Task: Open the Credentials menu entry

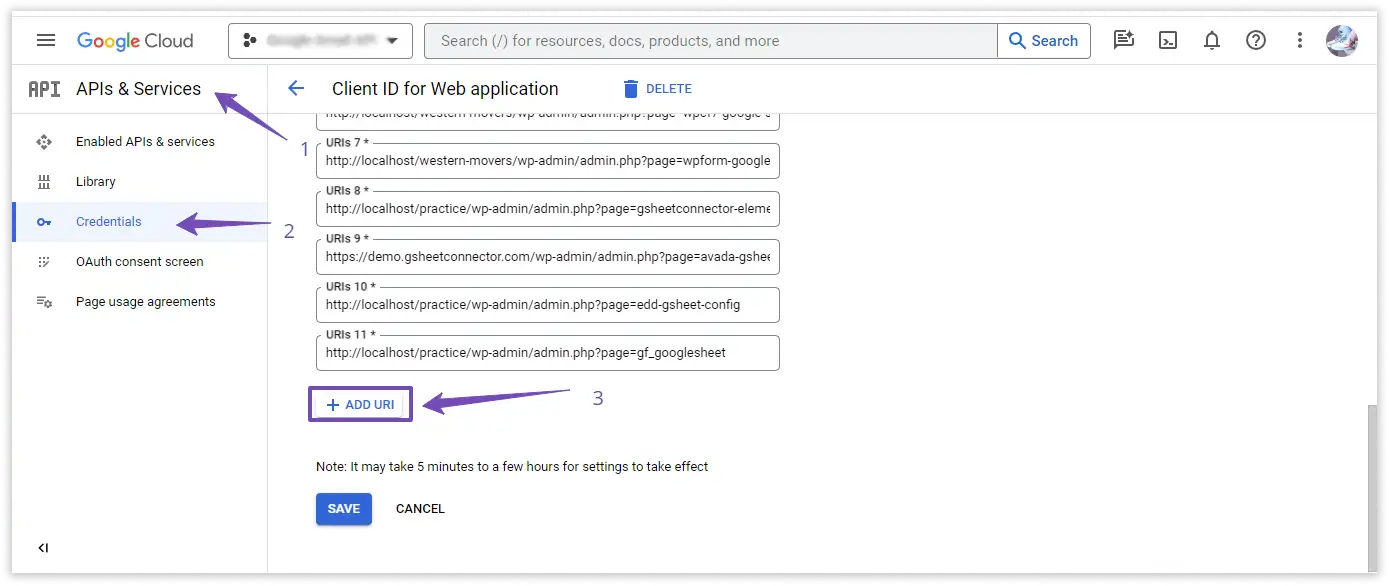Action: point(109,221)
